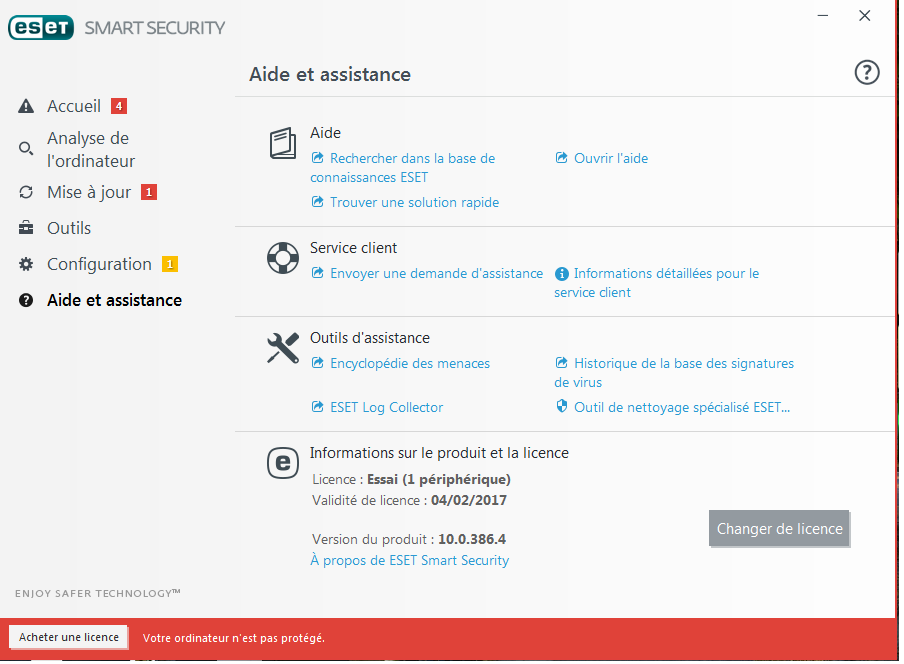Screen dimensions: 904x664
Task: Click Acheter une licence button
Action: 69,637
